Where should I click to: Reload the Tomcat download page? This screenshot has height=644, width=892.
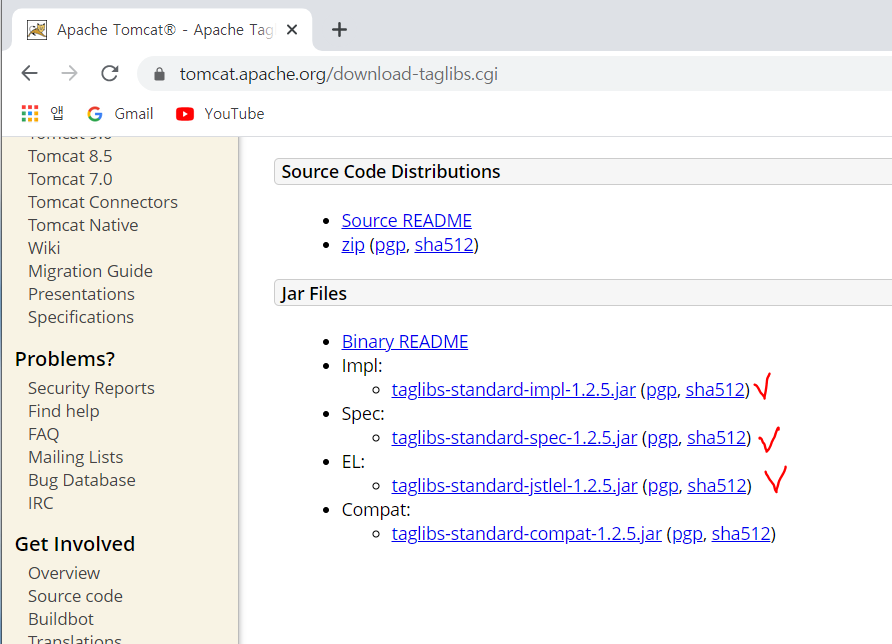click(x=109, y=73)
